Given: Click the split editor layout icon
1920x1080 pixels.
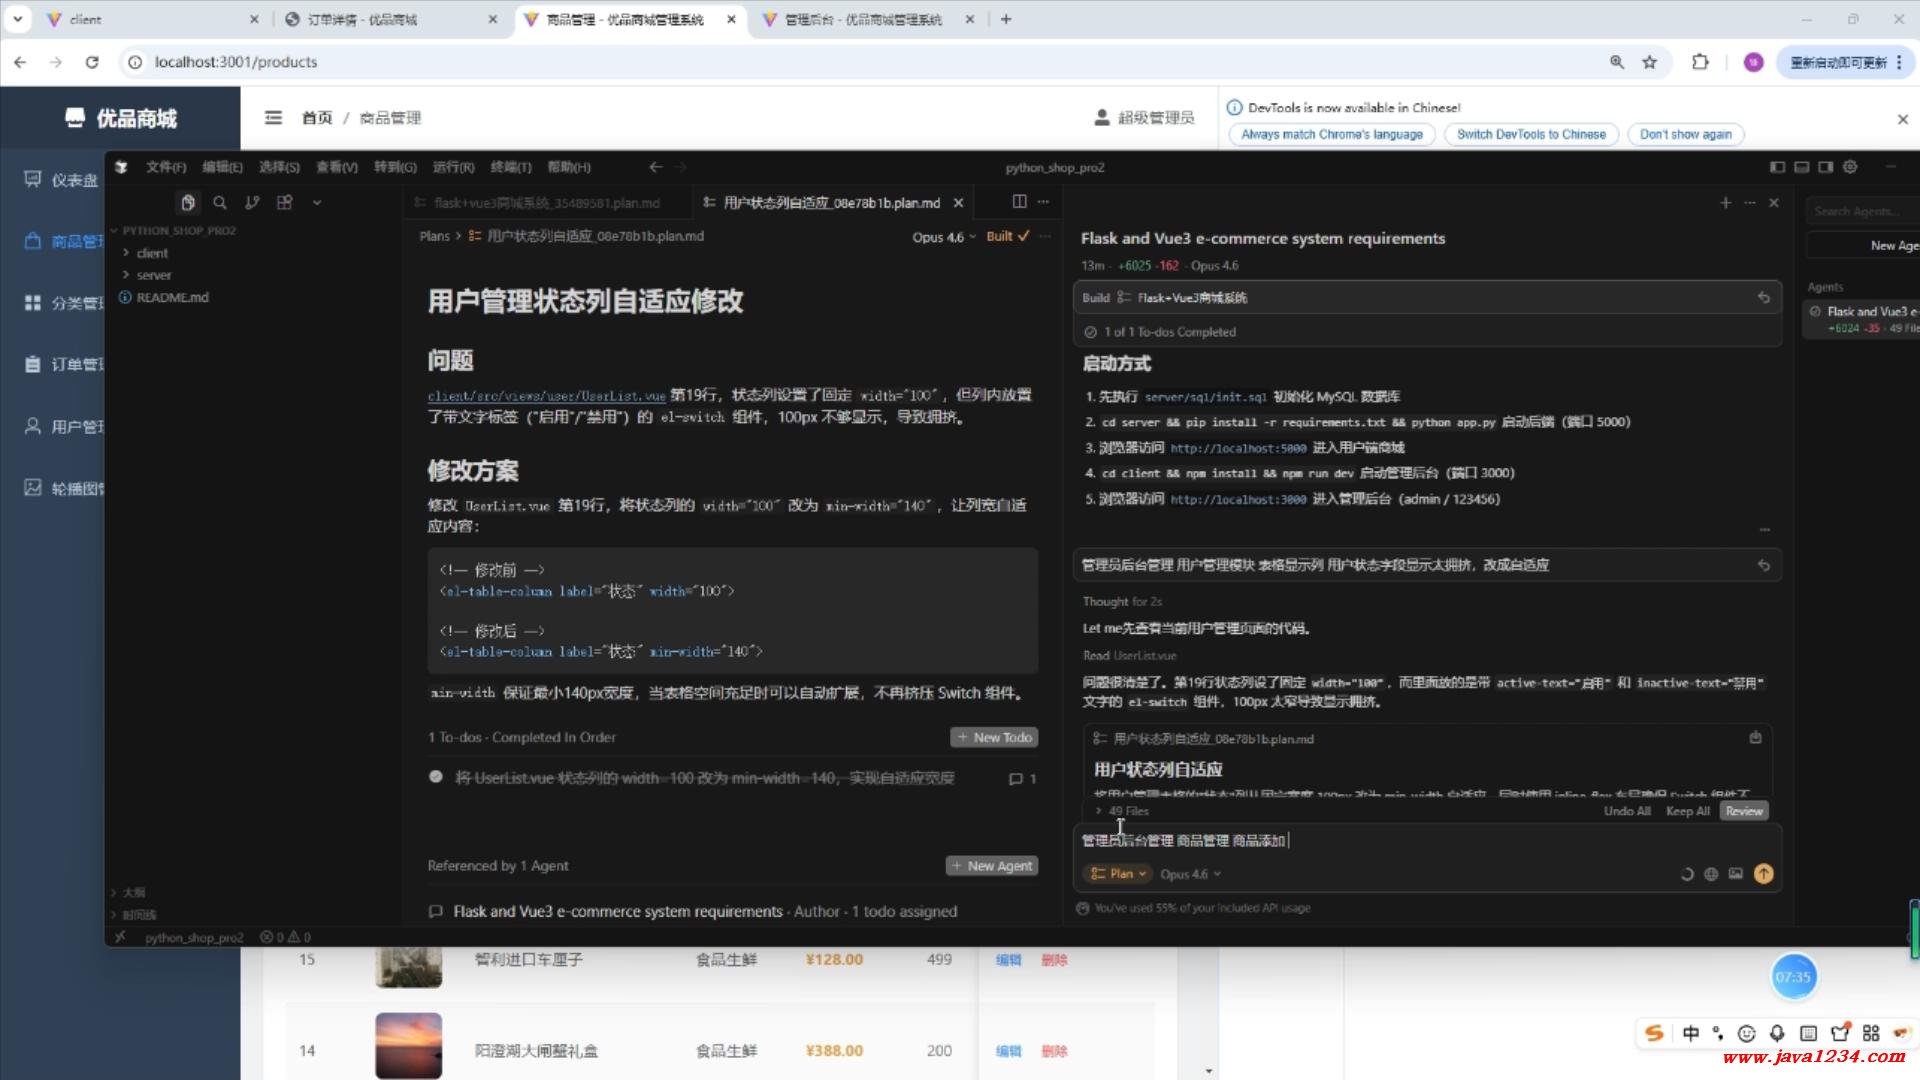Looking at the screenshot, I should tap(1019, 202).
